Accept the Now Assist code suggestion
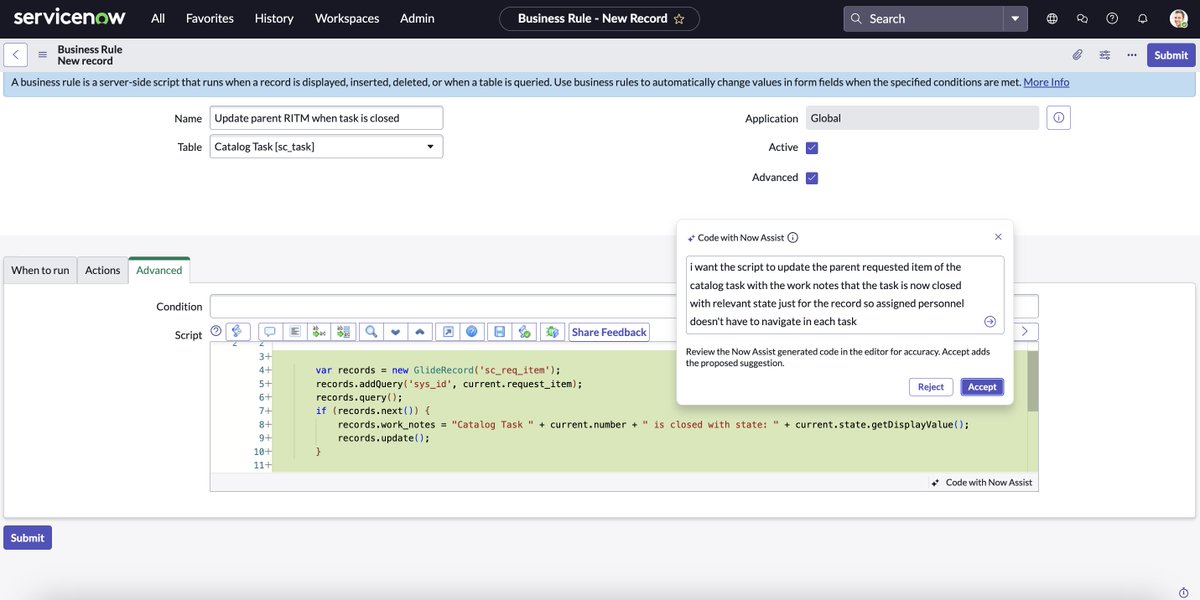 (x=982, y=387)
